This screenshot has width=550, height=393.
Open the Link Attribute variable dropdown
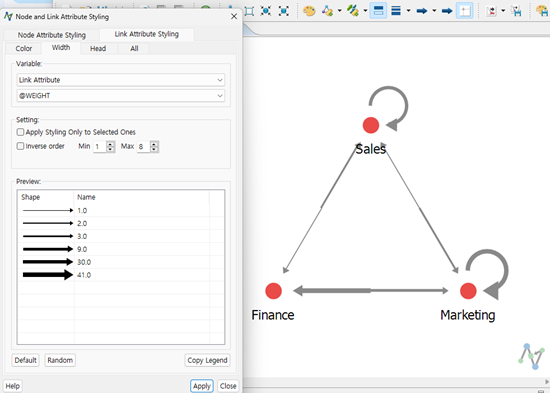pos(121,80)
